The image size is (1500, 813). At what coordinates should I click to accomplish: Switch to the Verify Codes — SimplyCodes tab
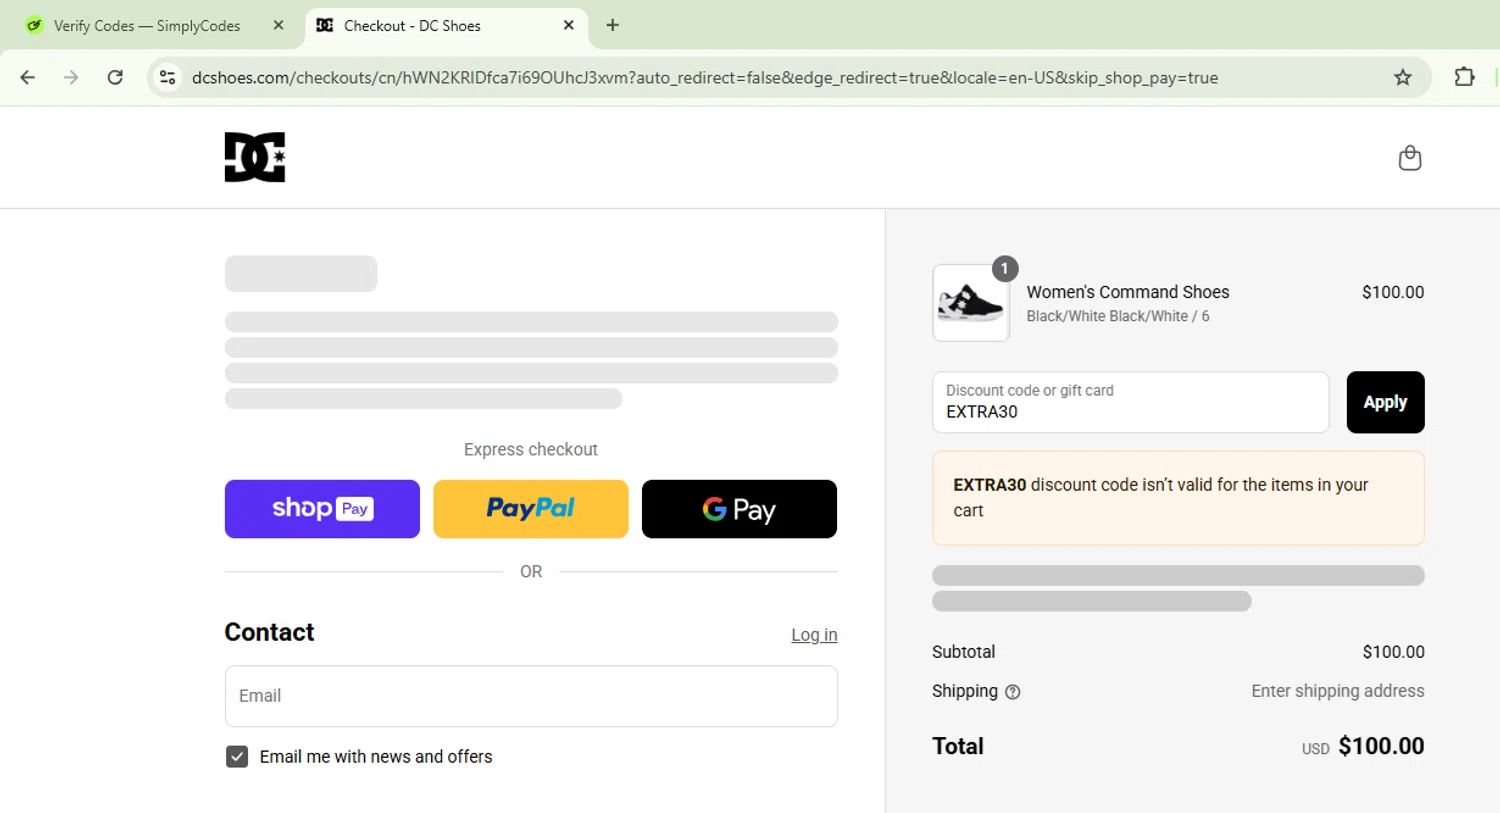tap(147, 26)
